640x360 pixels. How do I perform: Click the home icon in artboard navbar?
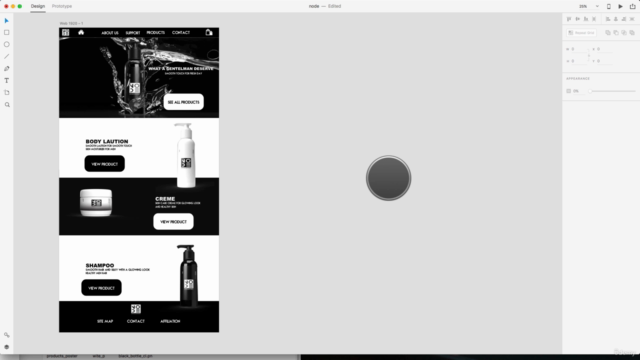coord(81,32)
